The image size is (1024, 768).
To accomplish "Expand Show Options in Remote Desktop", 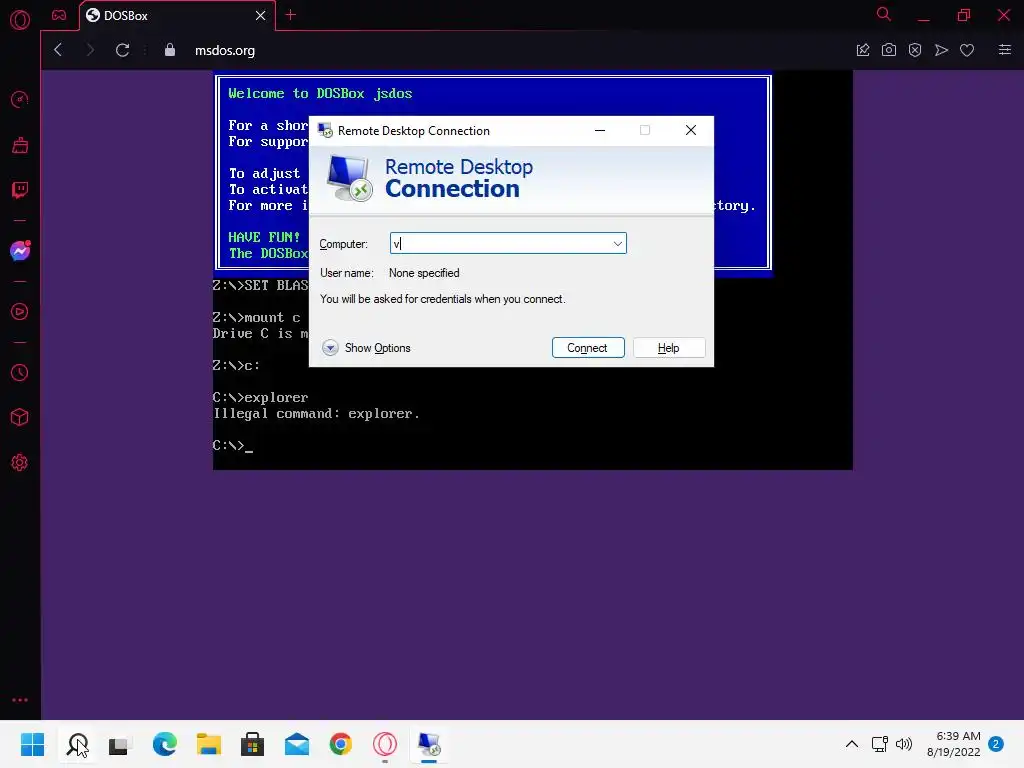I will click(x=366, y=347).
